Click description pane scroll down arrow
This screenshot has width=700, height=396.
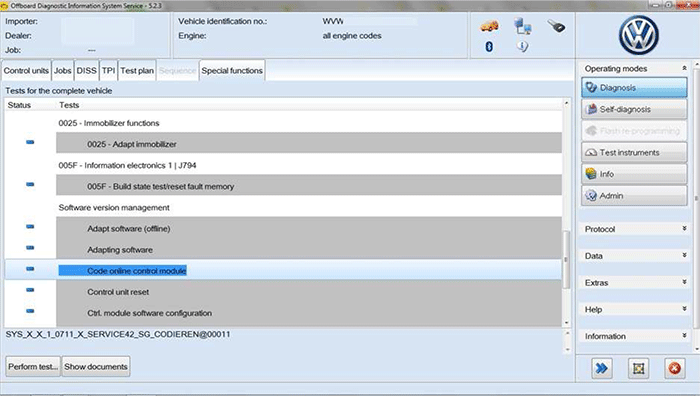click(x=567, y=350)
